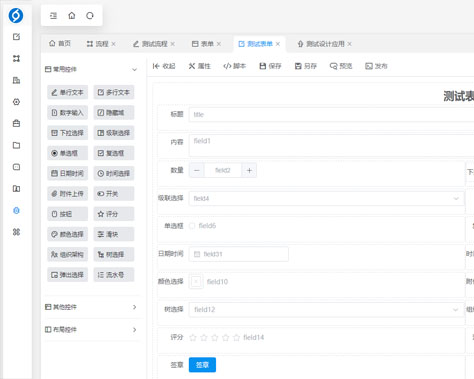Switch to the 测试设计应用 tab

point(321,44)
